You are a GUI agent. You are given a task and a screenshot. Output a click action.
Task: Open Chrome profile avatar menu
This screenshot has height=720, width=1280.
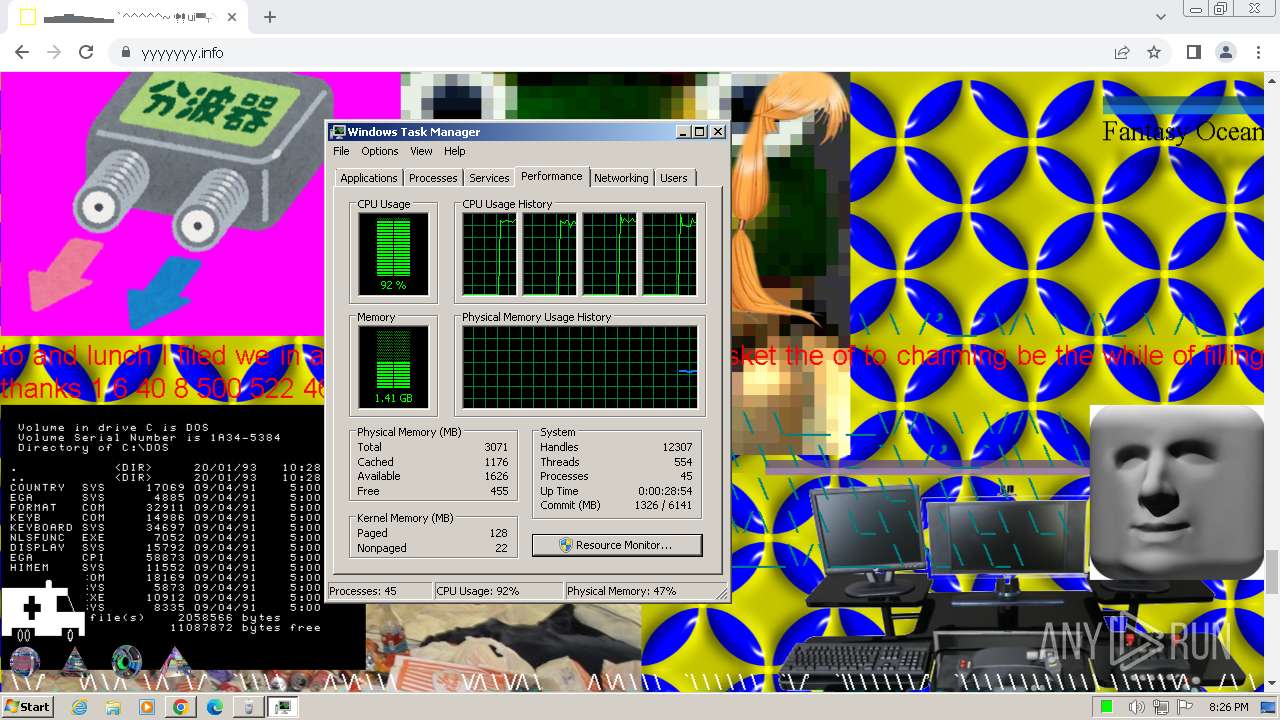(1225, 52)
